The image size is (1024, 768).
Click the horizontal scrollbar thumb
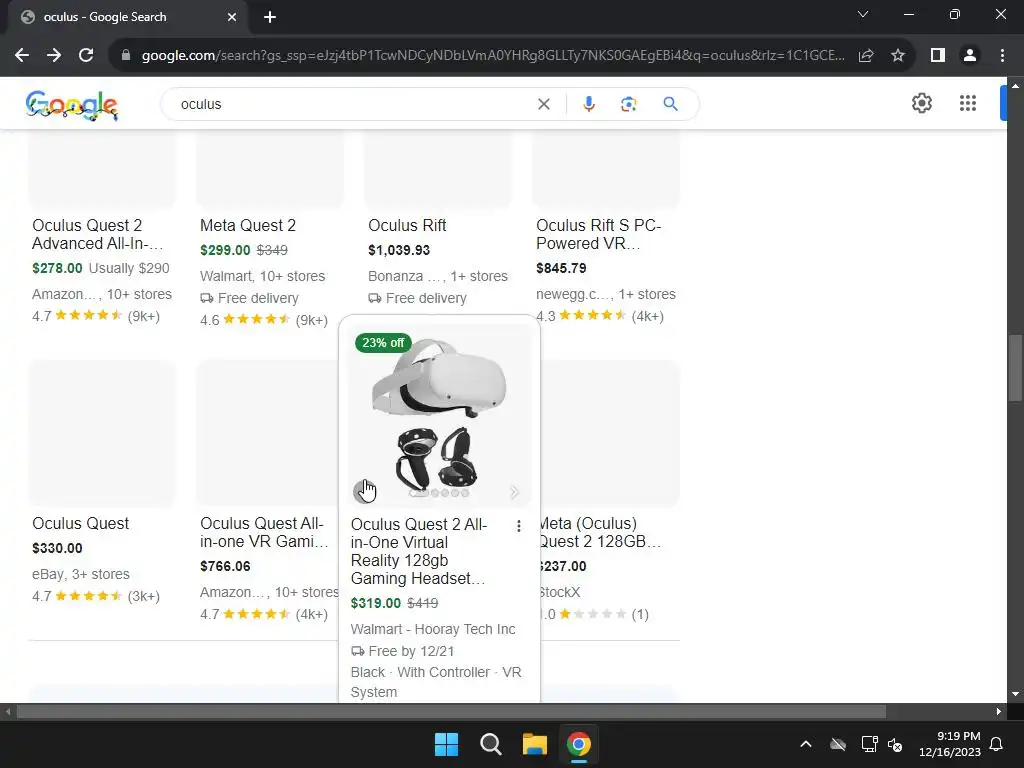[x=451, y=711]
